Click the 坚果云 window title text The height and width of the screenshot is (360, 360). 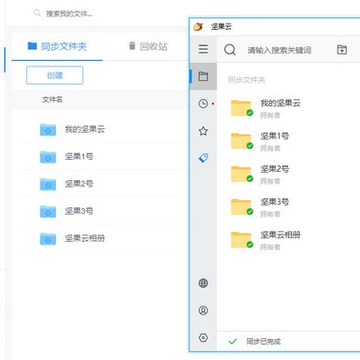click(x=221, y=27)
